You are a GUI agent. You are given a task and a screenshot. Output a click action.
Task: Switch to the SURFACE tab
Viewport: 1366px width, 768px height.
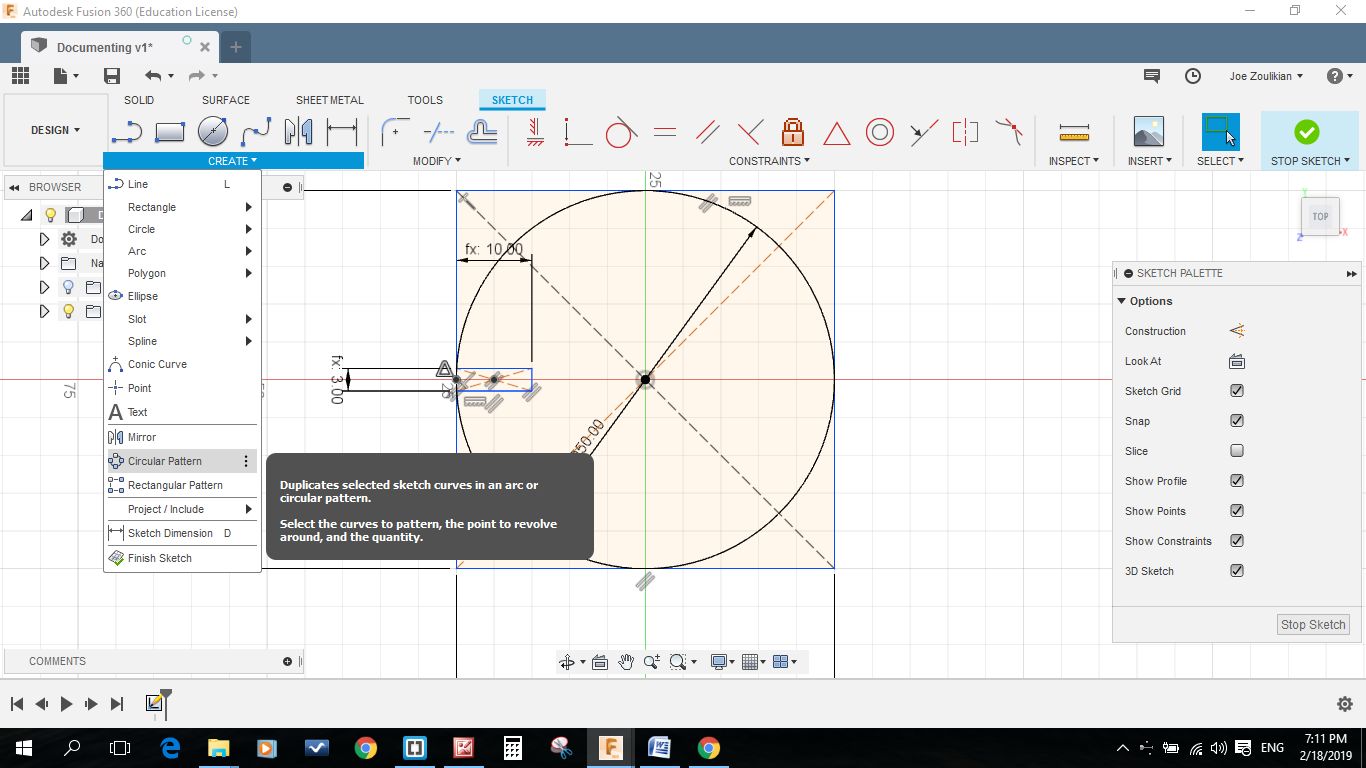(x=226, y=100)
